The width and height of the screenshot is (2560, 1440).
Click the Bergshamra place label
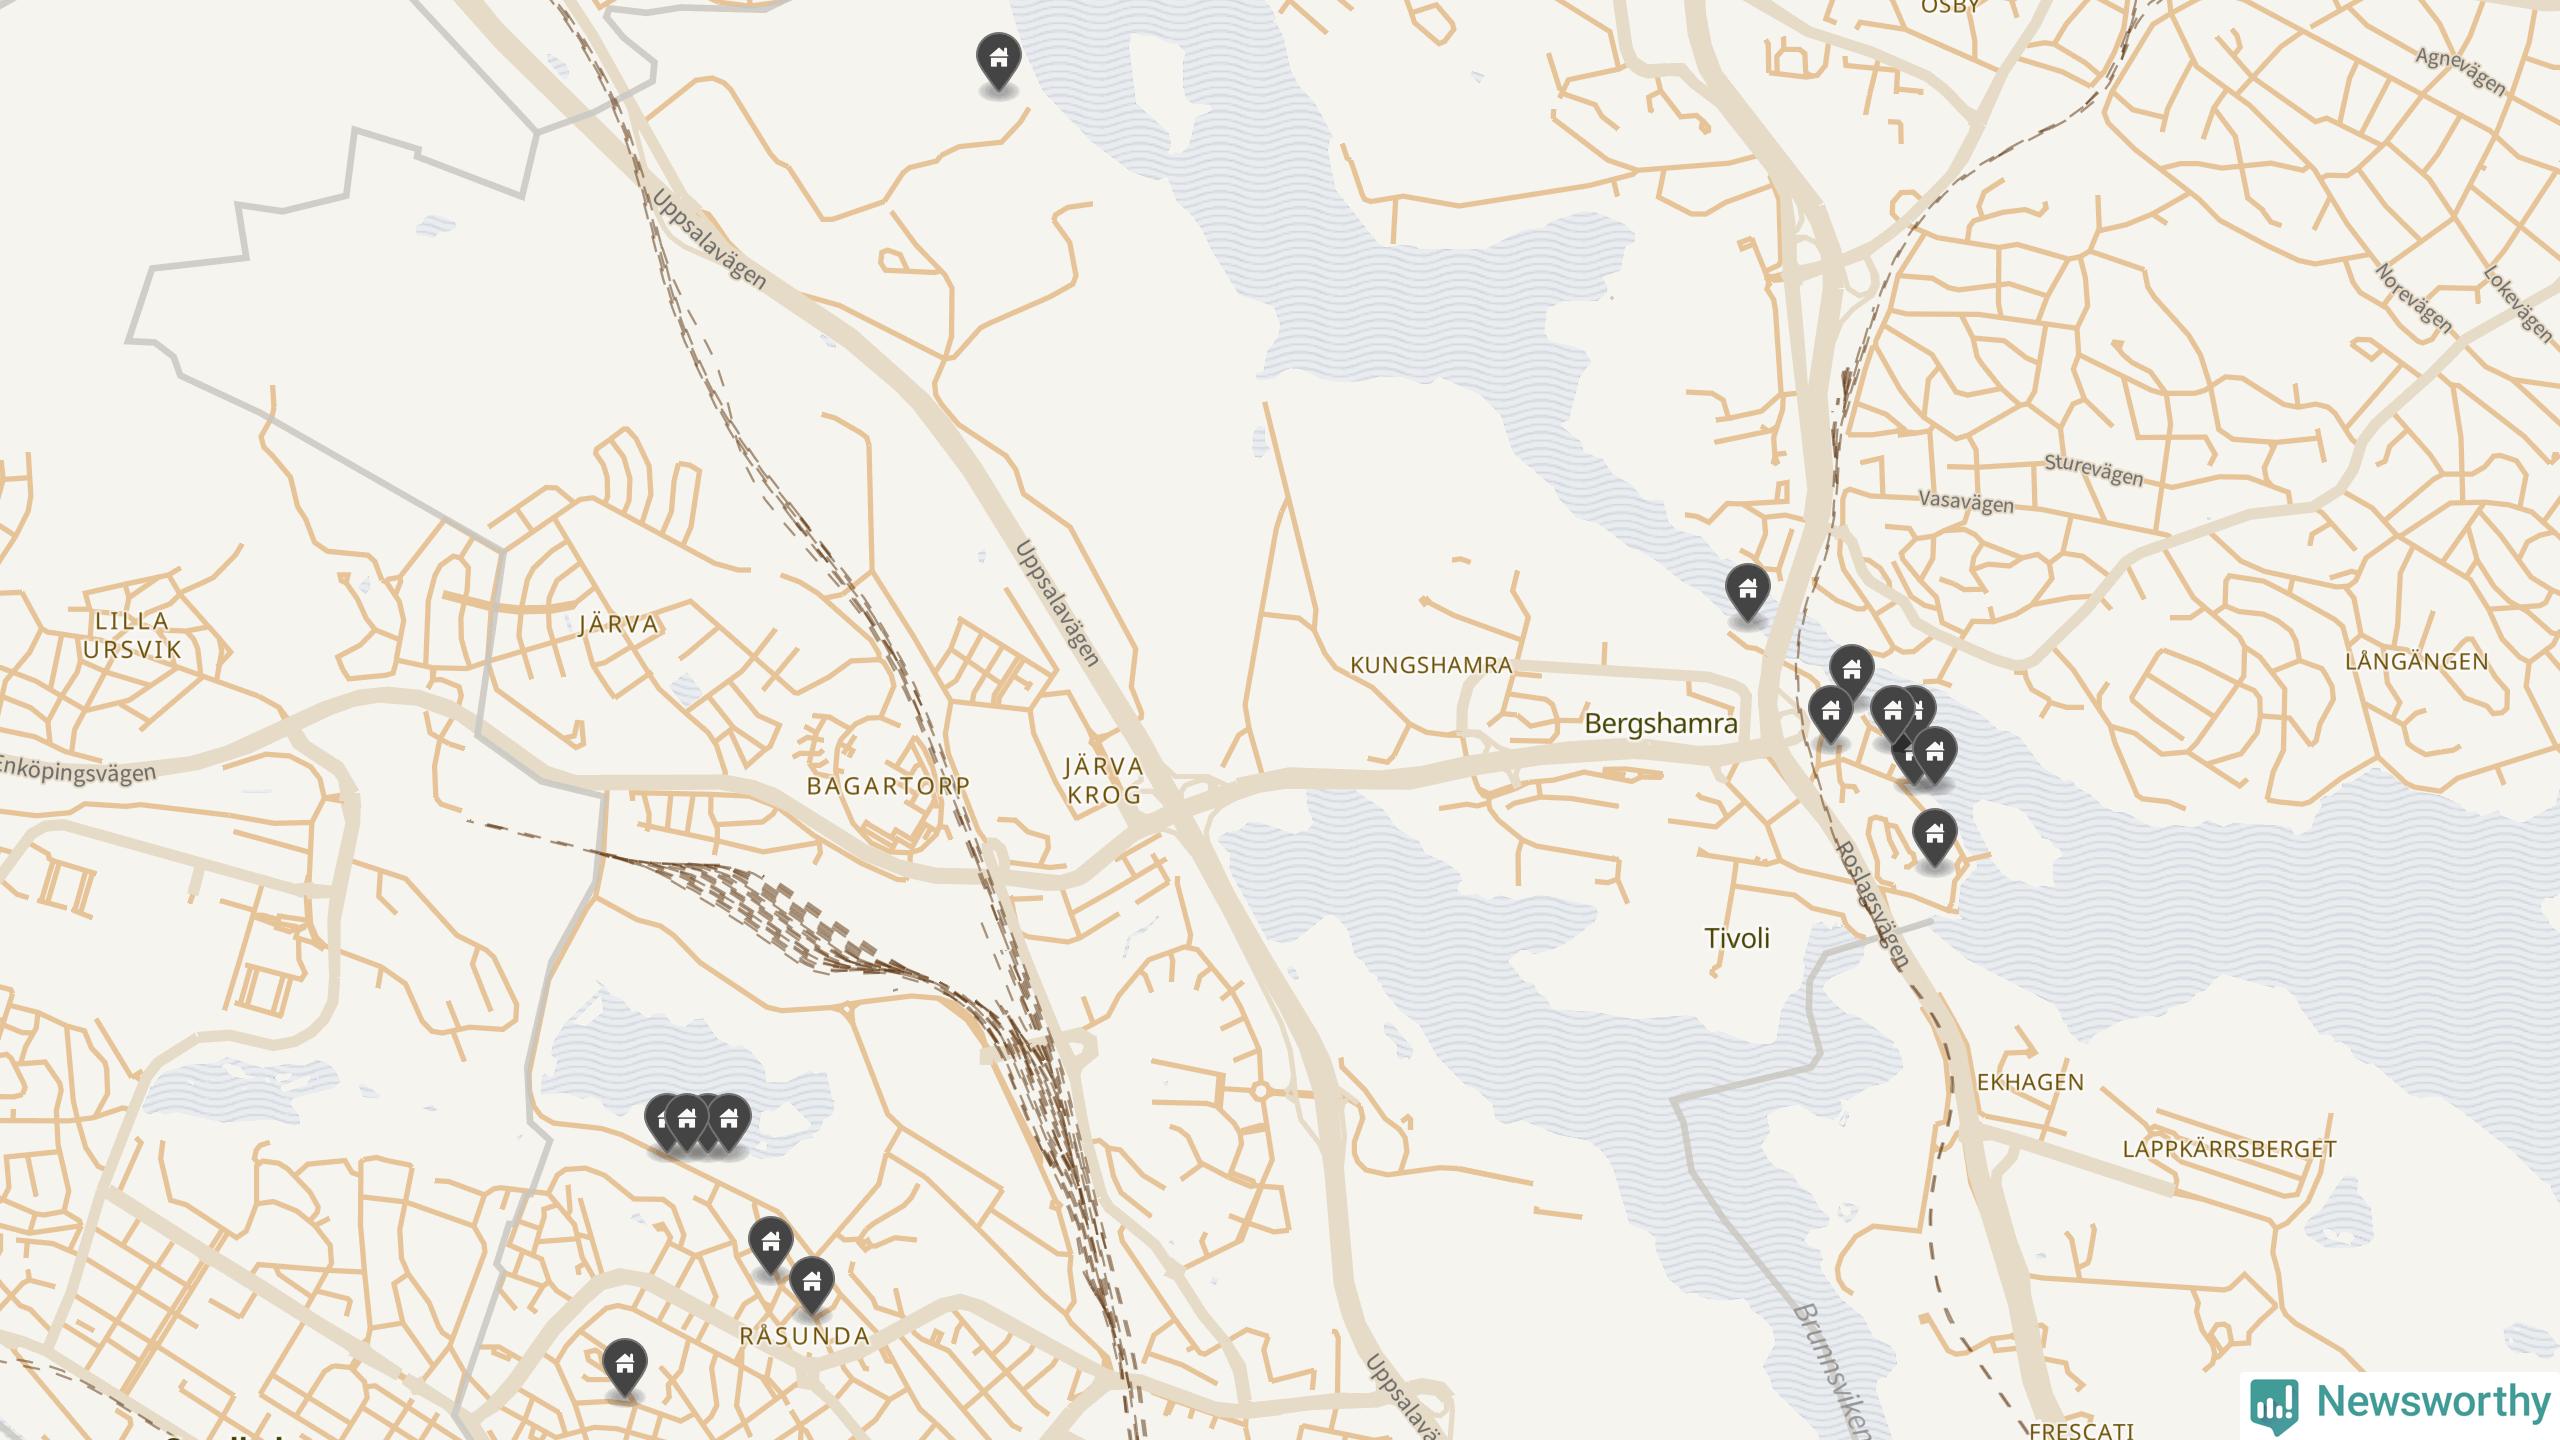1661,724
